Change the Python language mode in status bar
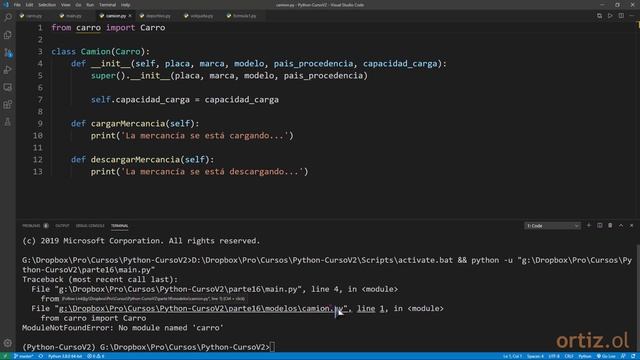This screenshot has width=640, height=360. 584,356
